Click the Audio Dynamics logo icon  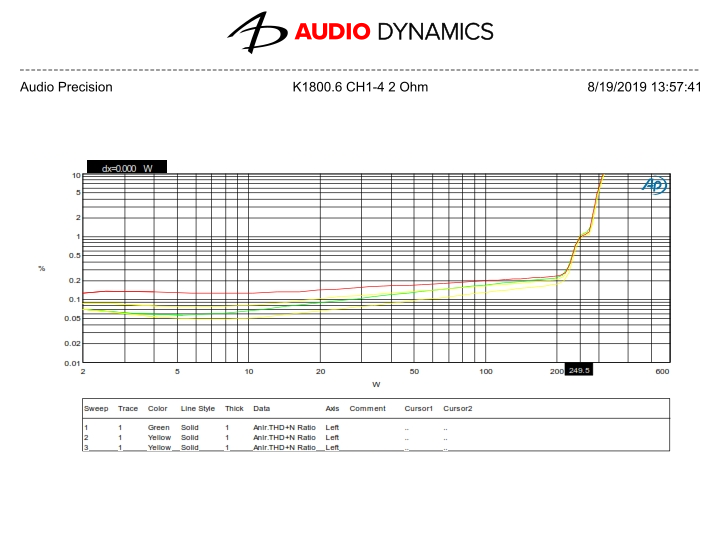click(x=256, y=32)
